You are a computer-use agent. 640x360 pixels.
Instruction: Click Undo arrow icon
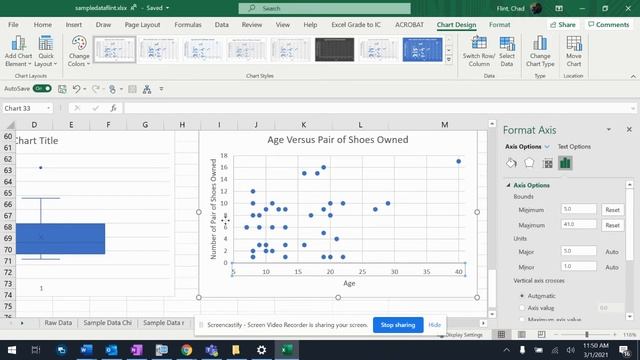point(76,89)
